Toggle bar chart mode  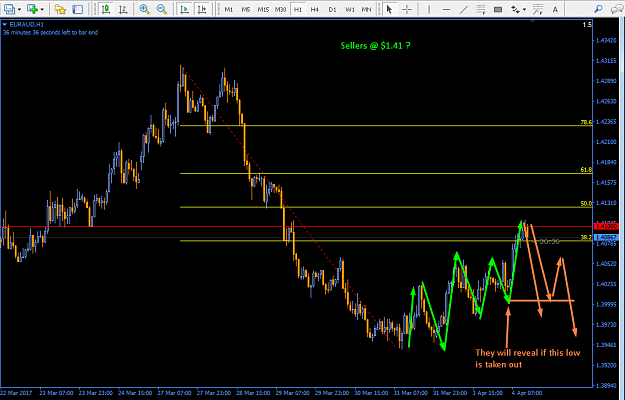123,9
